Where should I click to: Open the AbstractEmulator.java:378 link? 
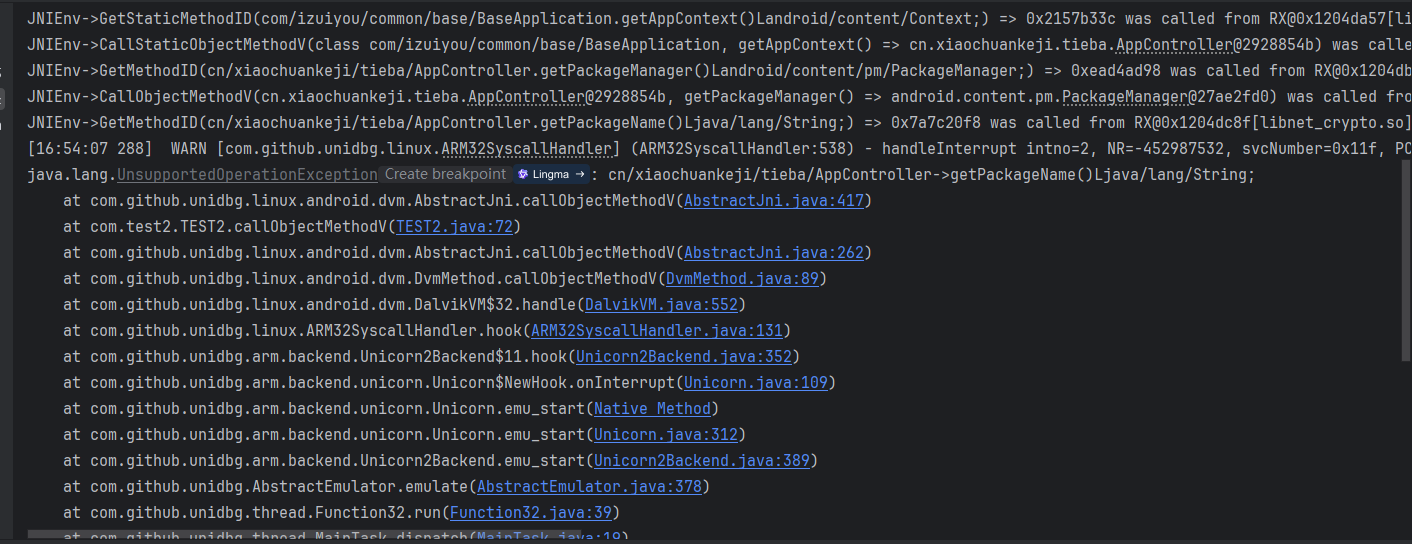coord(589,486)
